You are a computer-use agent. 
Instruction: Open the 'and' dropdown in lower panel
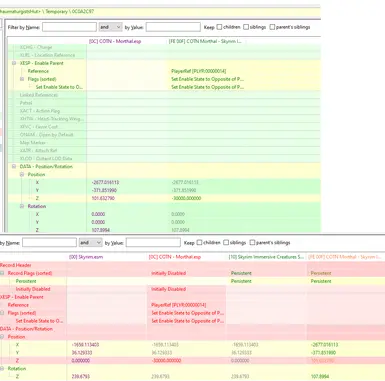[x=90, y=243]
